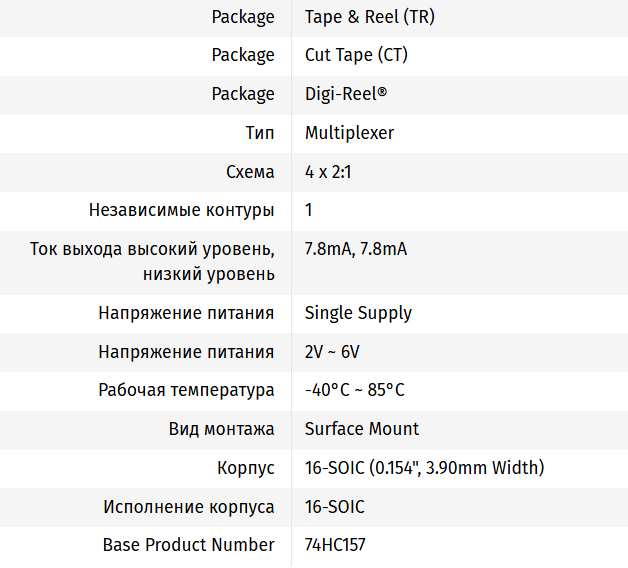Click the Surface Mount value
The height and width of the screenshot is (568, 628).
point(362,429)
